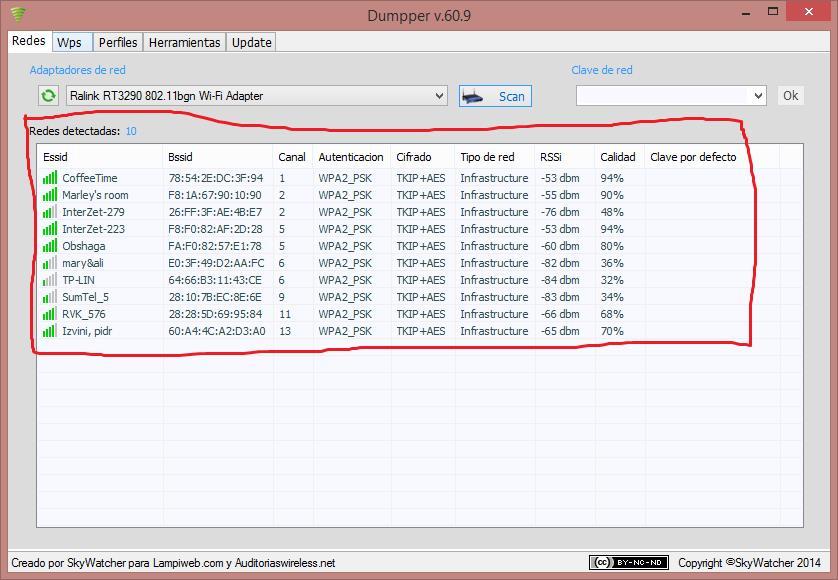Click Bssid FA:F0:82:57:E1:78
Image resolution: width=838 pixels, height=580 pixels.
(x=215, y=246)
